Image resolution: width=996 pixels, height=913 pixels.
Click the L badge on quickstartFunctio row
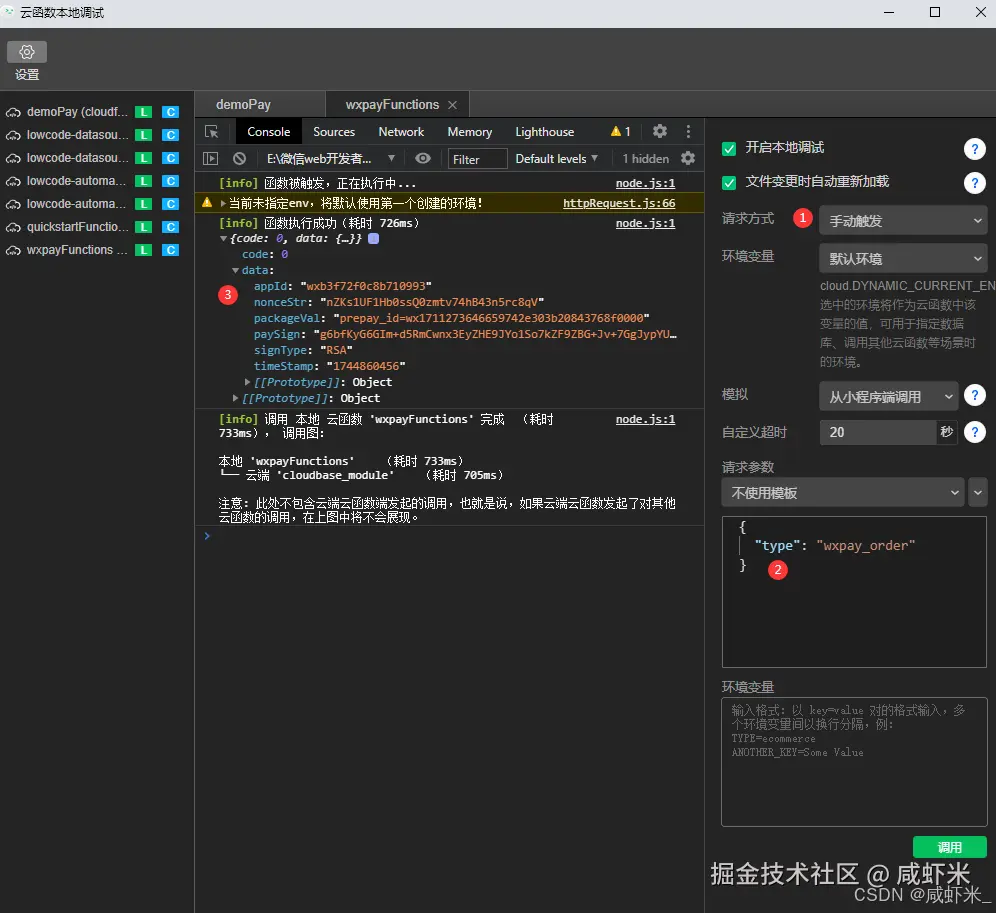(x=144, y=227)
